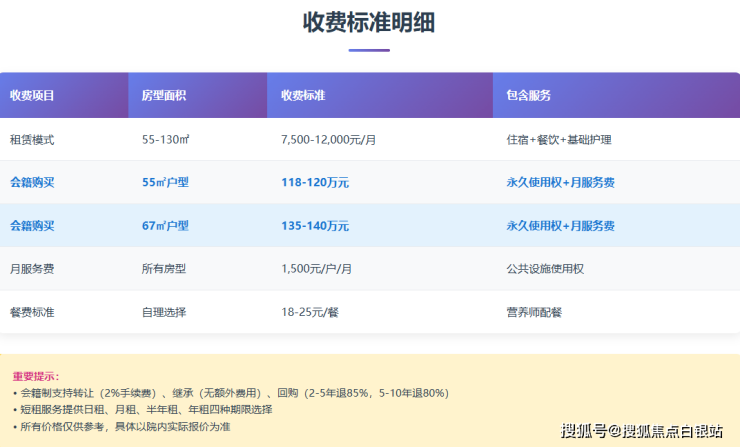Select the 营养师配餐 service cell
Viewport: 740px width, 447px height.
click(x=534, y=312)
